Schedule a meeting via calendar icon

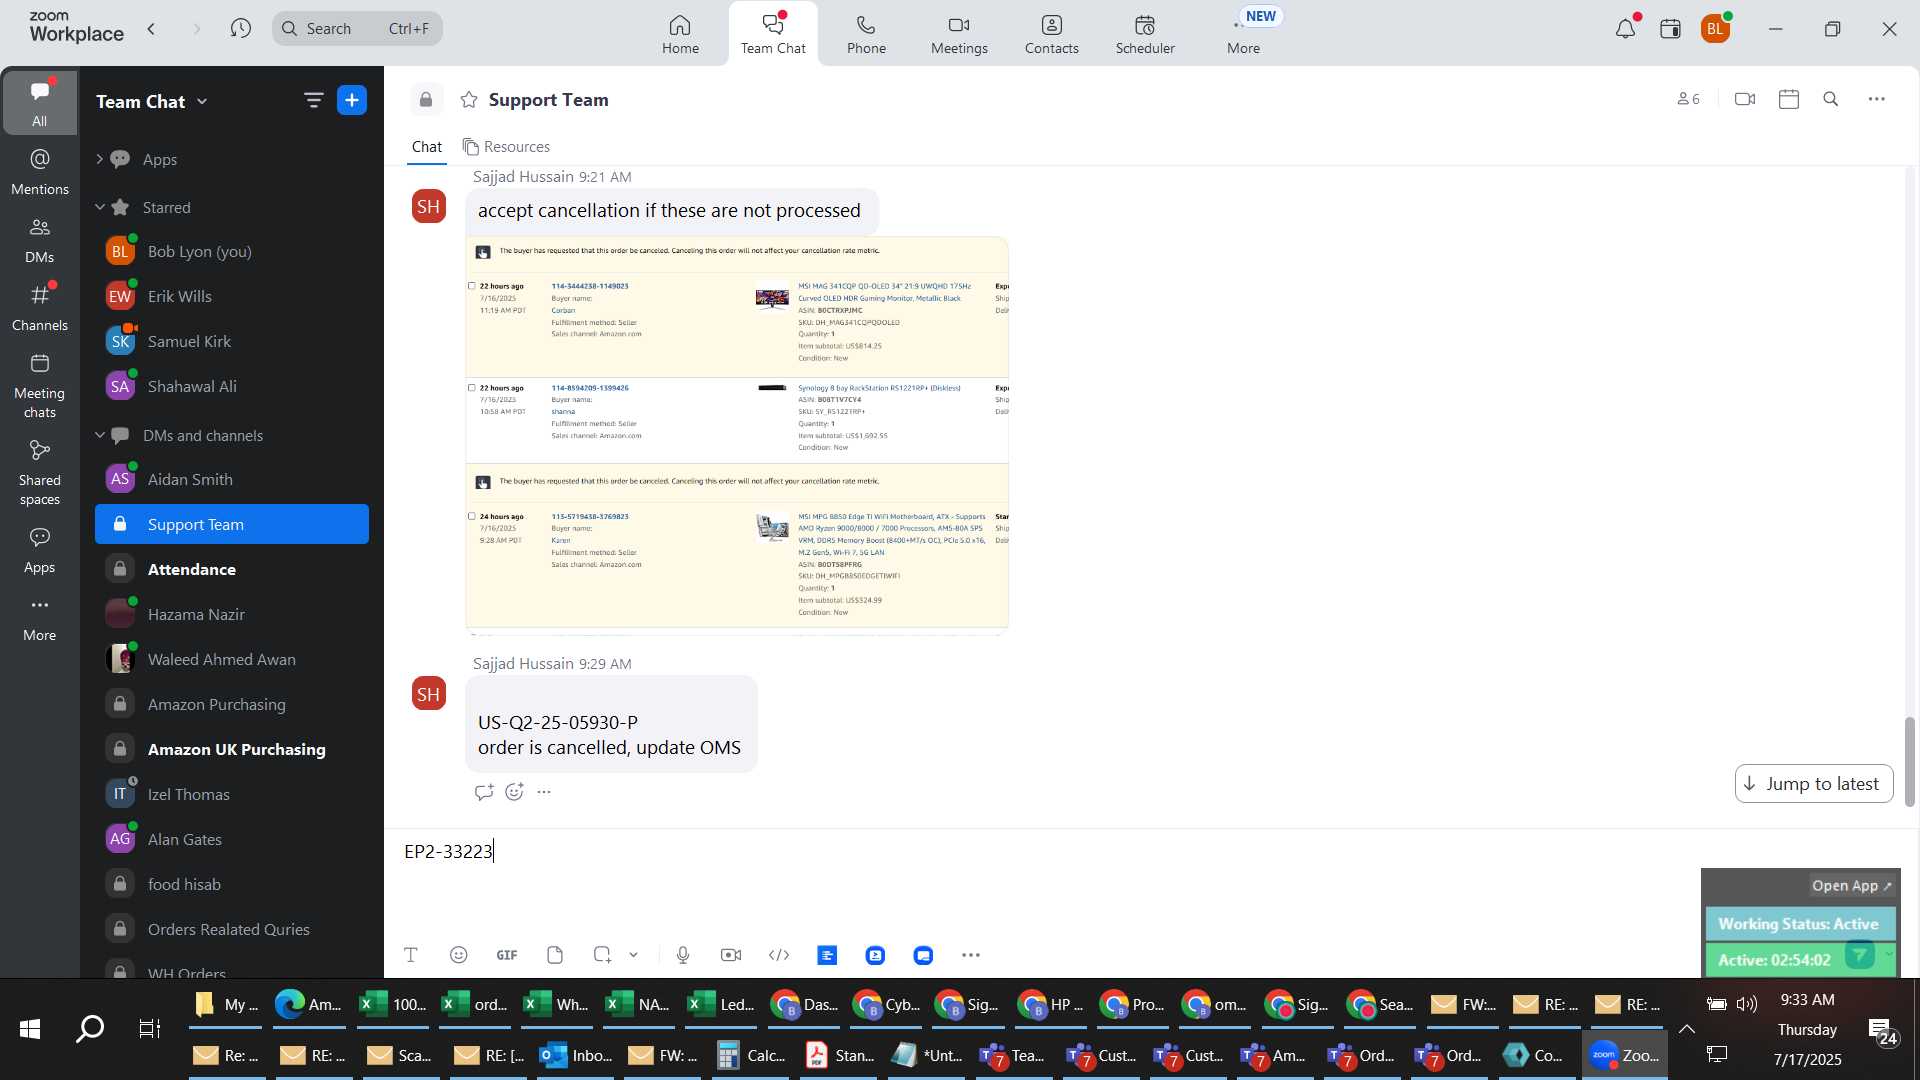pyautogui.click(x=1789, y=99)
